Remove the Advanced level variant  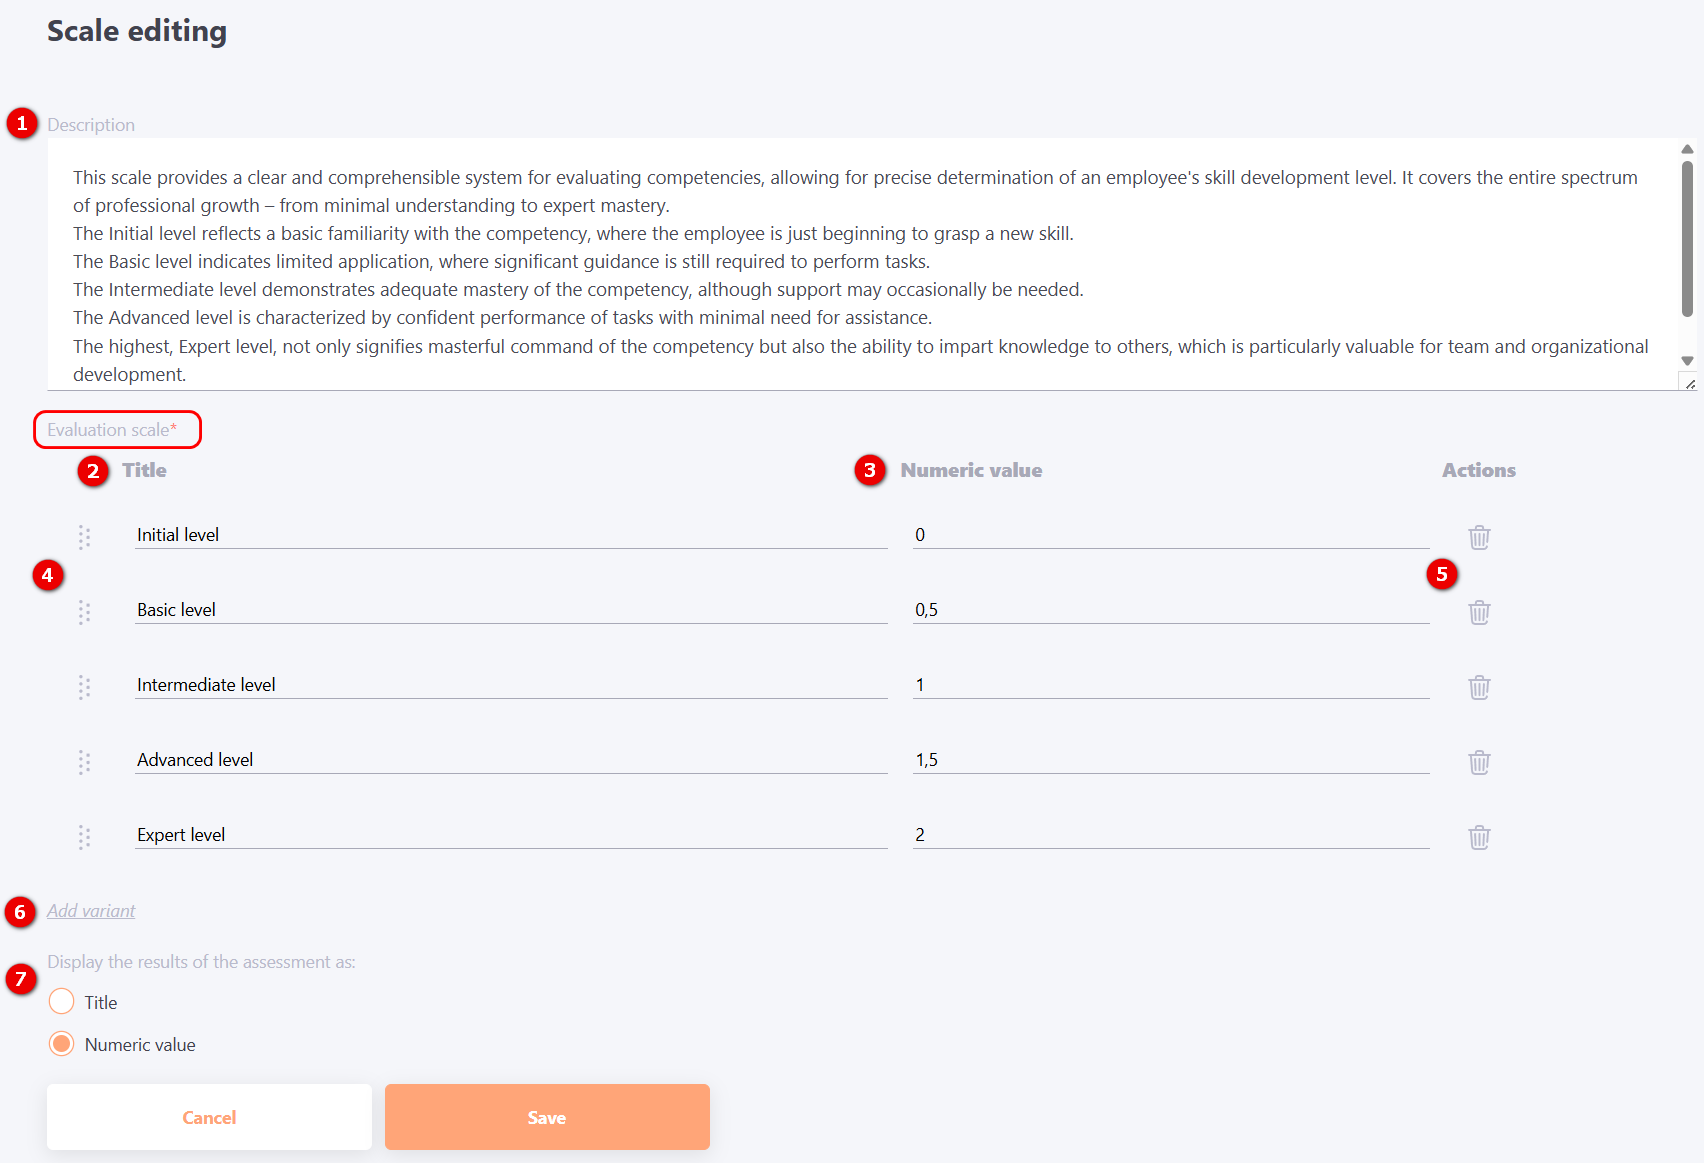click(1479, 762)
